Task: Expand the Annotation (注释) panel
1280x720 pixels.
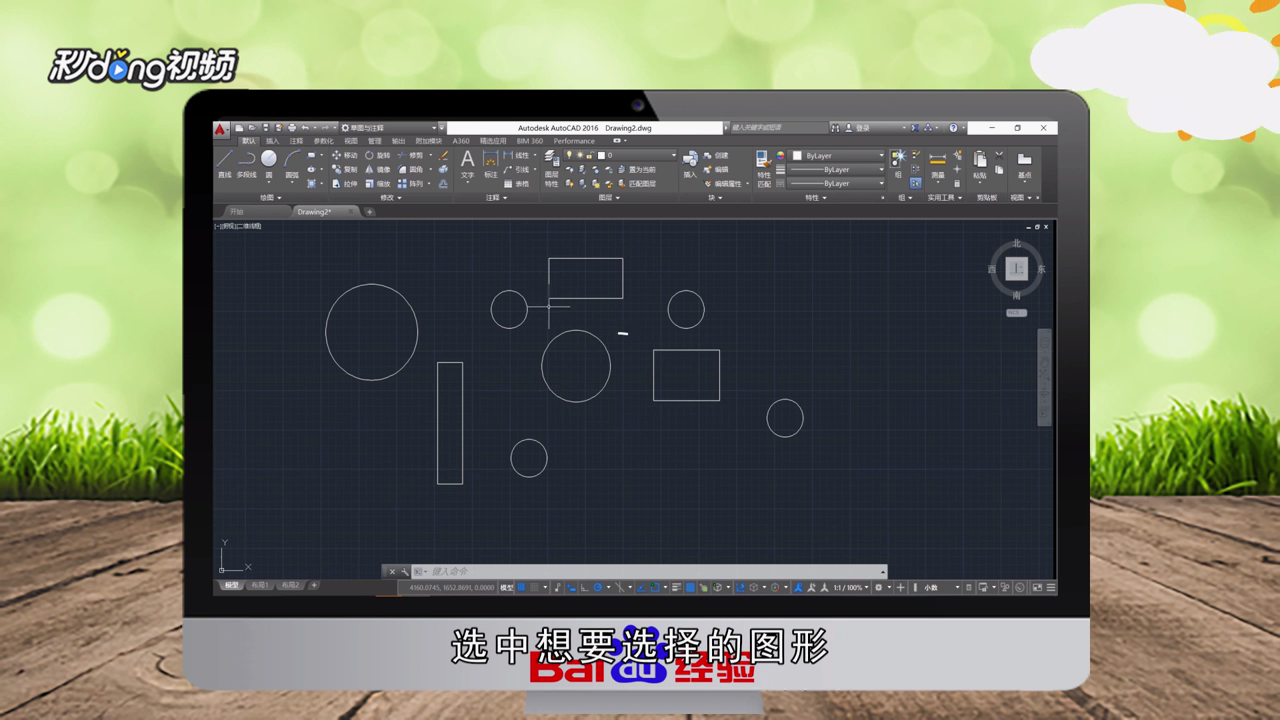Action: pos(496,197)
